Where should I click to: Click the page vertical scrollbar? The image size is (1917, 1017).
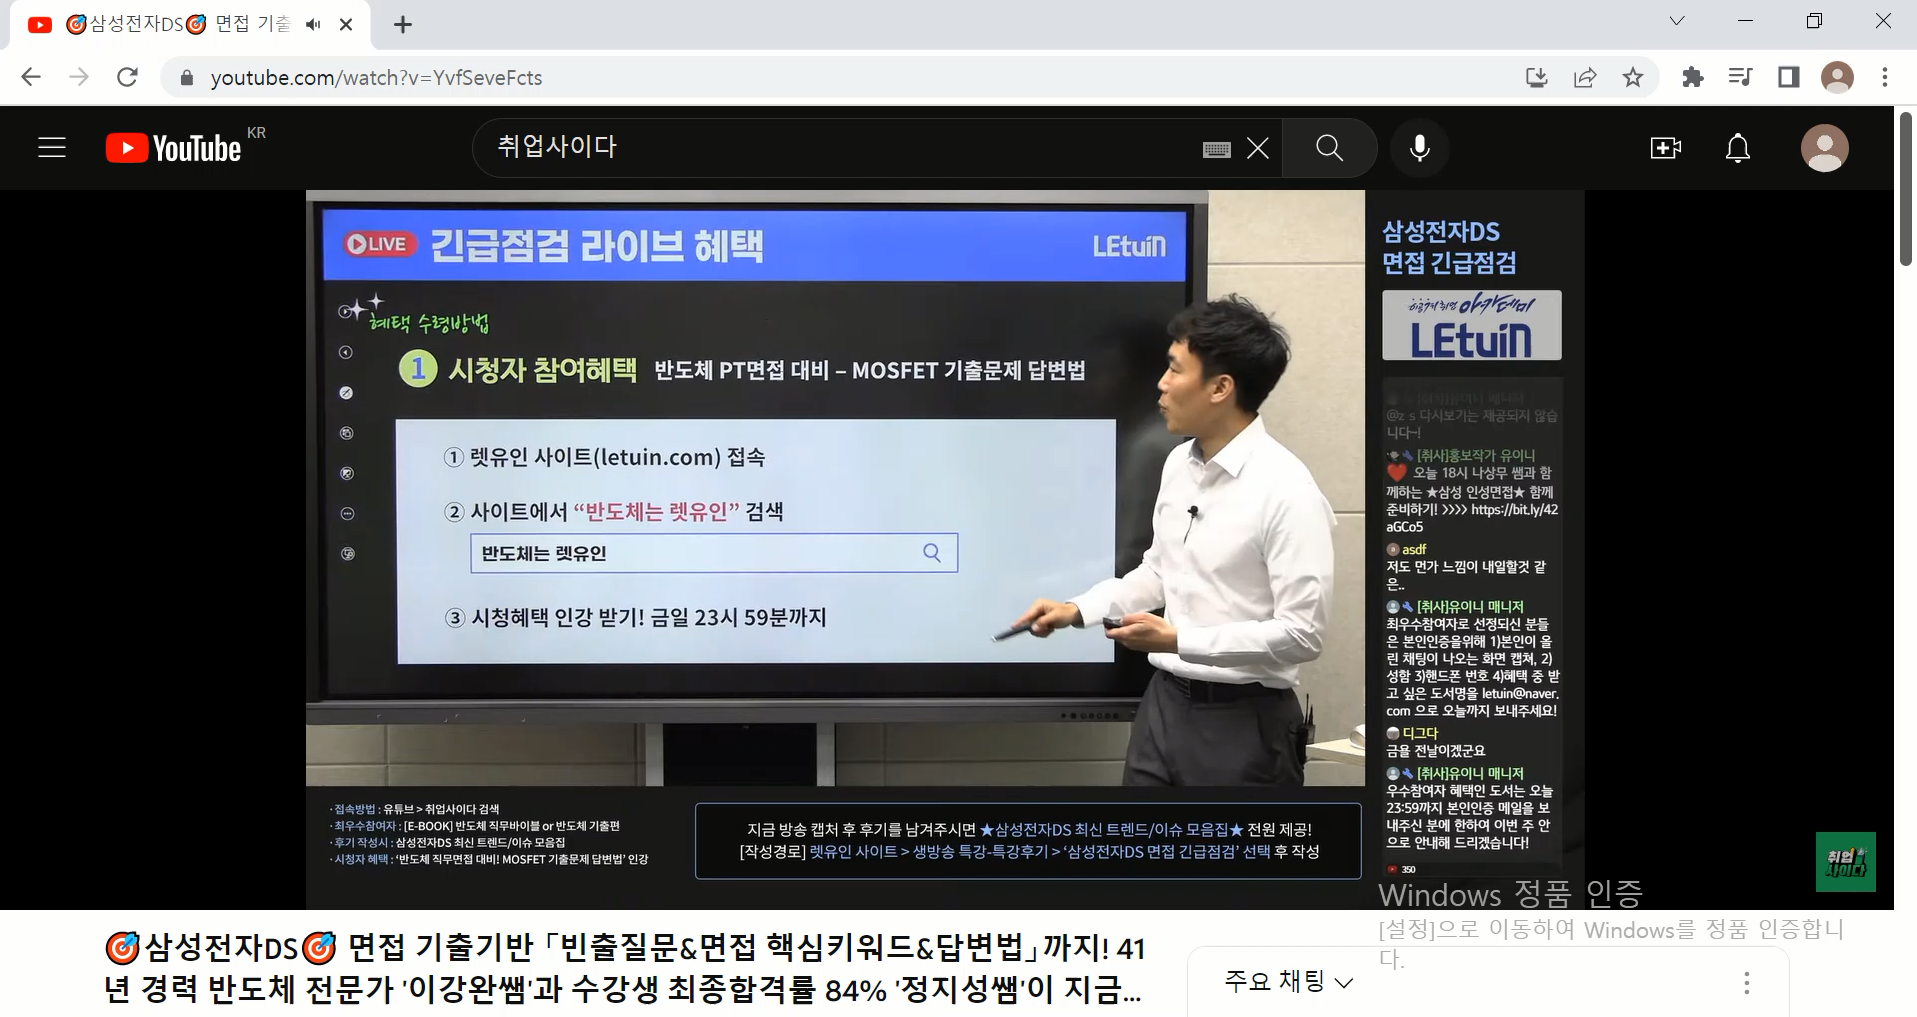tap(1906, 190)
